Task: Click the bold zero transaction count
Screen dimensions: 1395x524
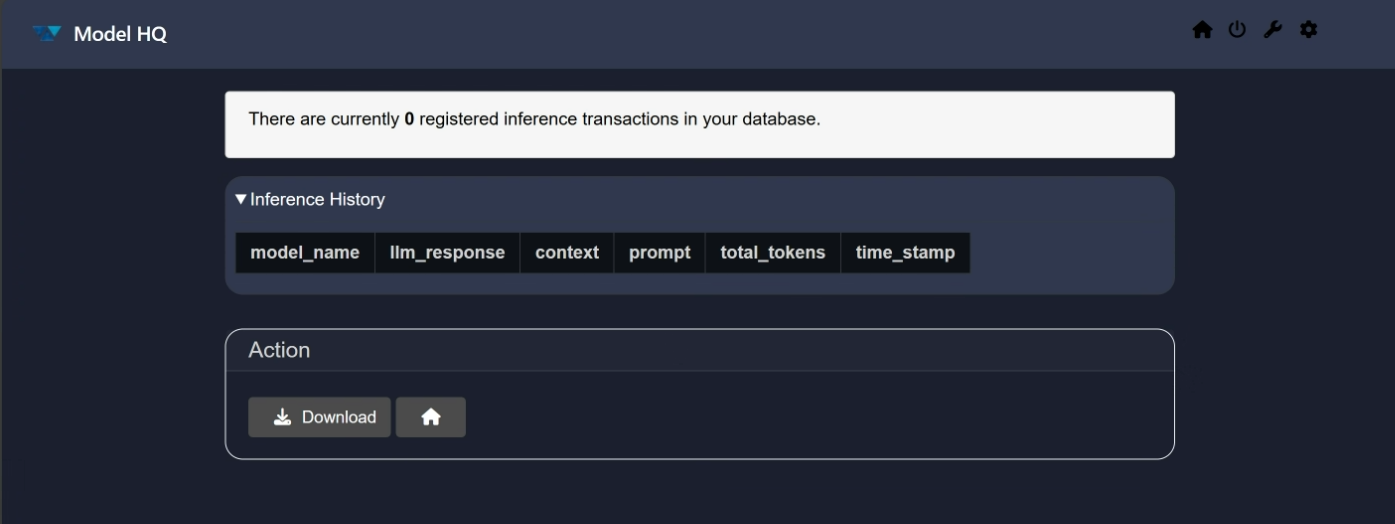Action: coord(409,119)
